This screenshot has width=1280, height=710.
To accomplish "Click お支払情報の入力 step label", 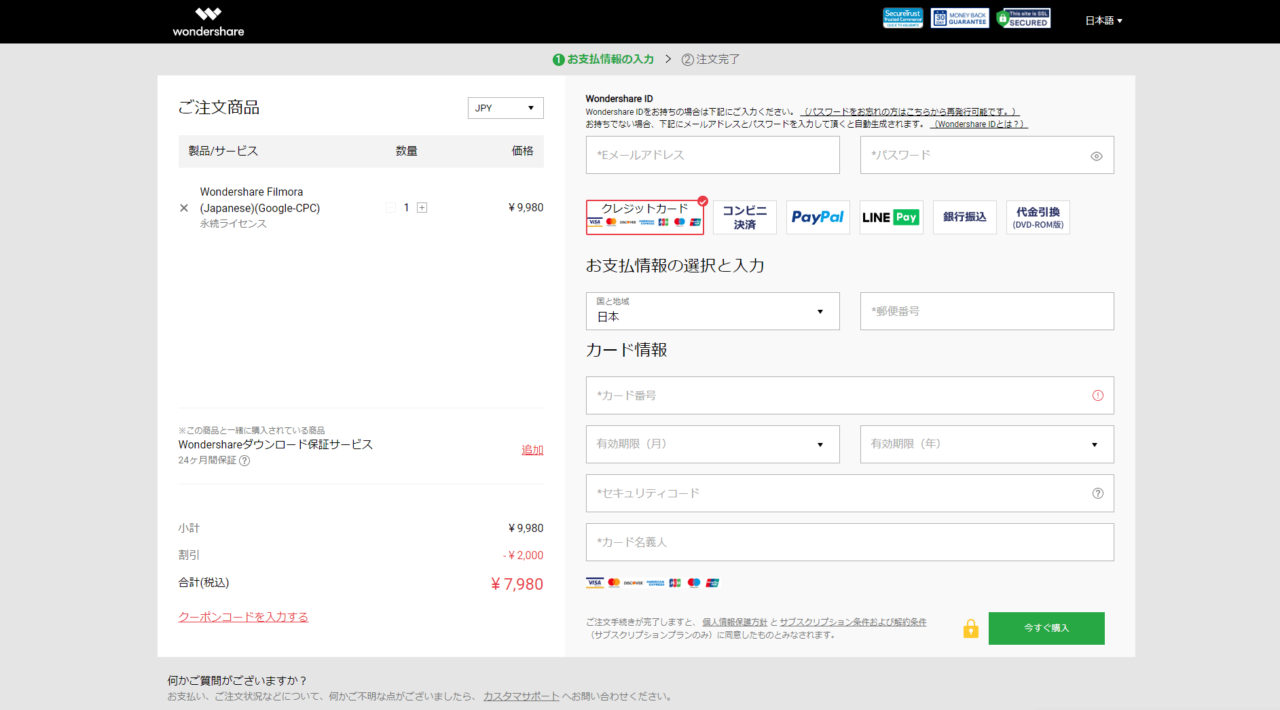I will [x=610, y=59].
